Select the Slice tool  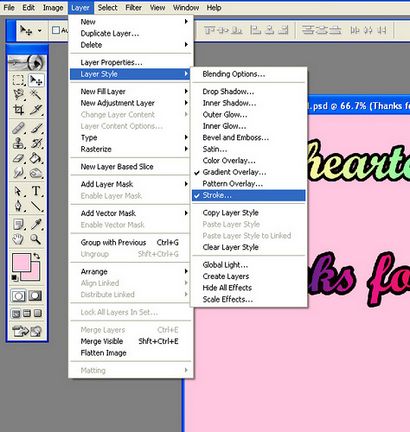coord(36,109)
